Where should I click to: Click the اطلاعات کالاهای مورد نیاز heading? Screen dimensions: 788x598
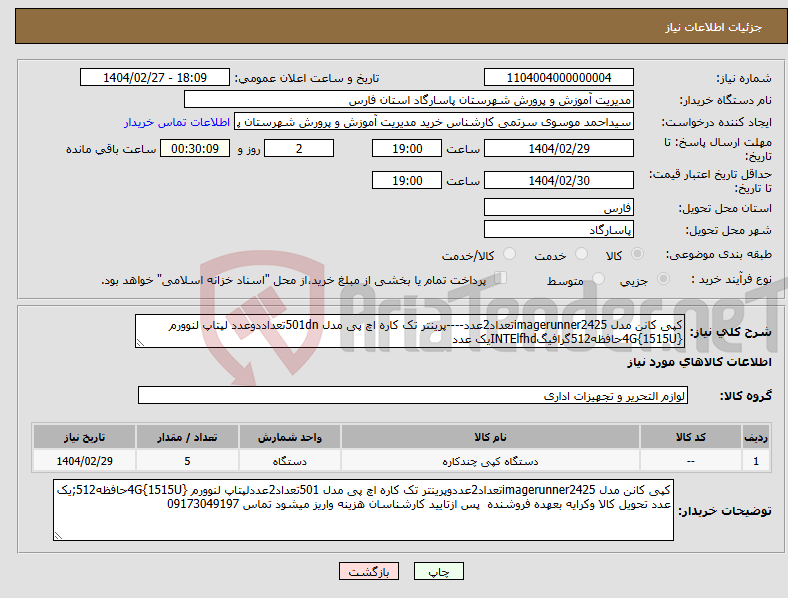(699, 362)
